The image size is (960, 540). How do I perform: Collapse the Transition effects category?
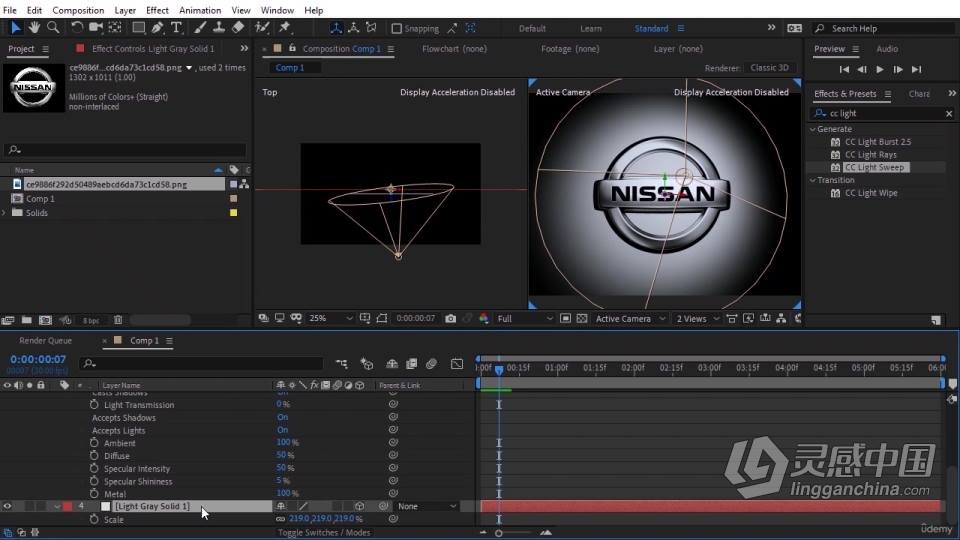click(813, 180)
